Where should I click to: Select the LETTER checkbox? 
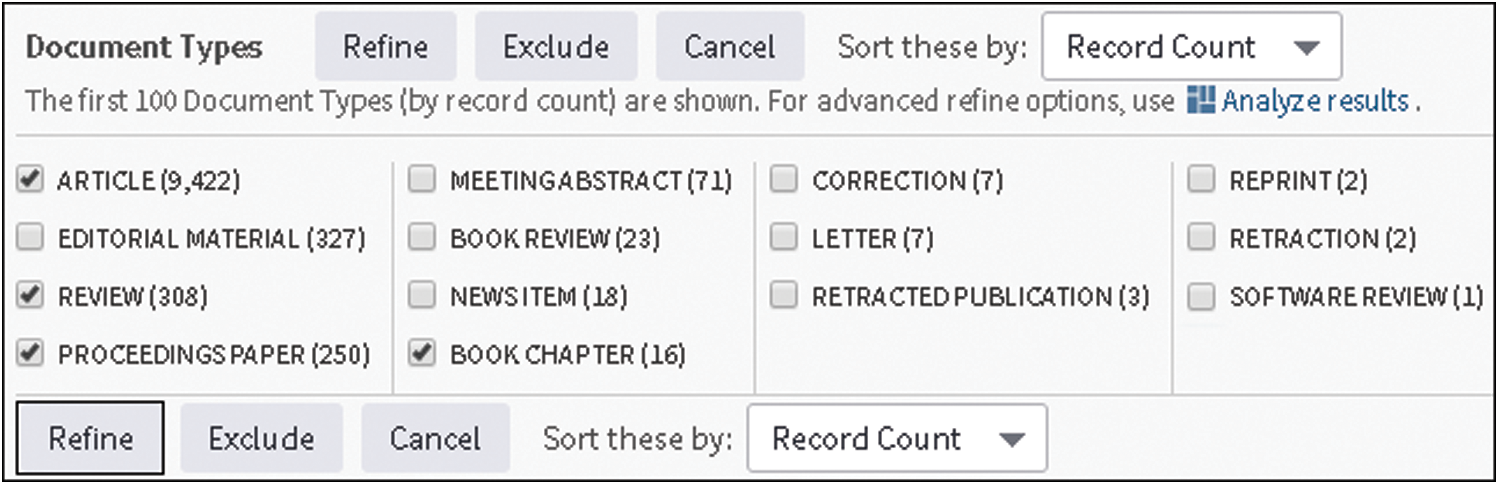[786, 238]
